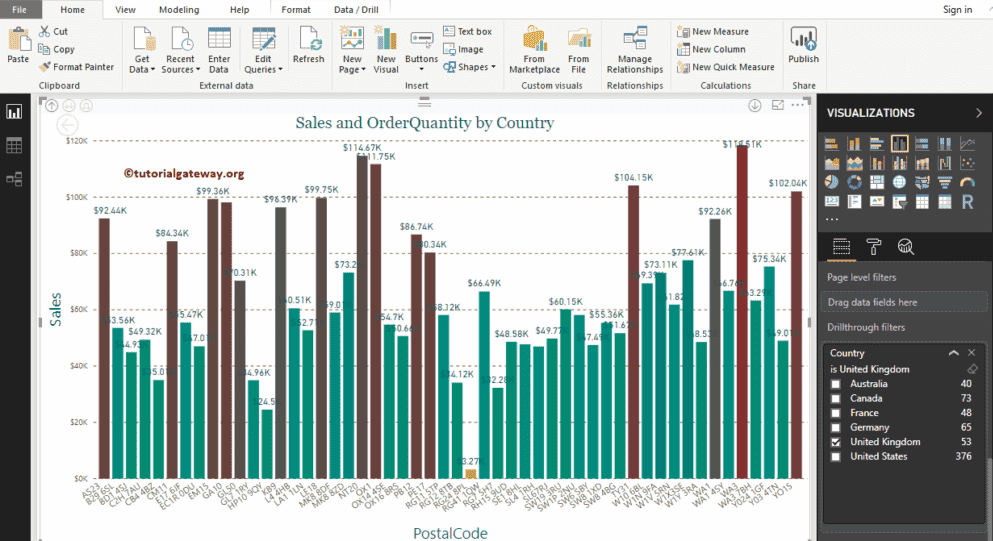Open the Data view in left sidebar
This screenshot has width=993, height=541.
click(14, 146)
